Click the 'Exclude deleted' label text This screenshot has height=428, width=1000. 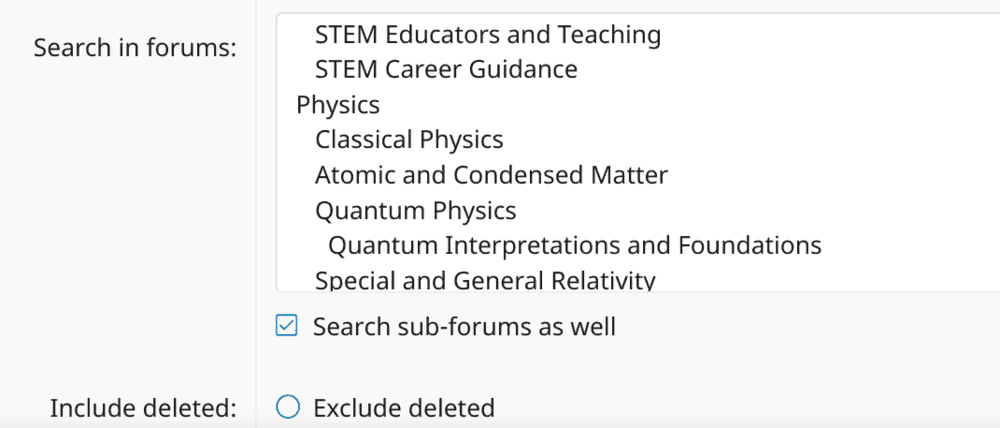tap(403, 408)
